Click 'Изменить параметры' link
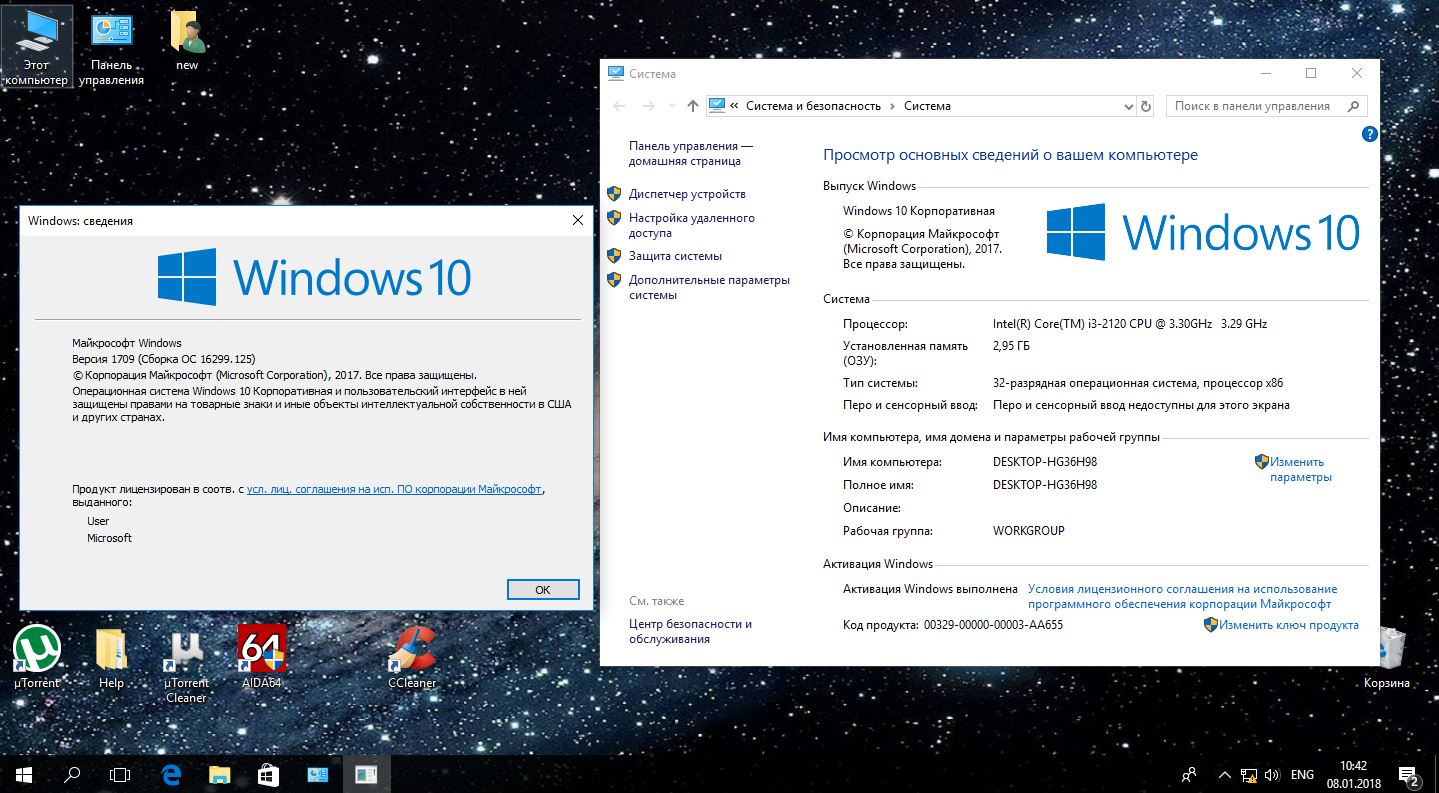 [x=1300, y=470]
